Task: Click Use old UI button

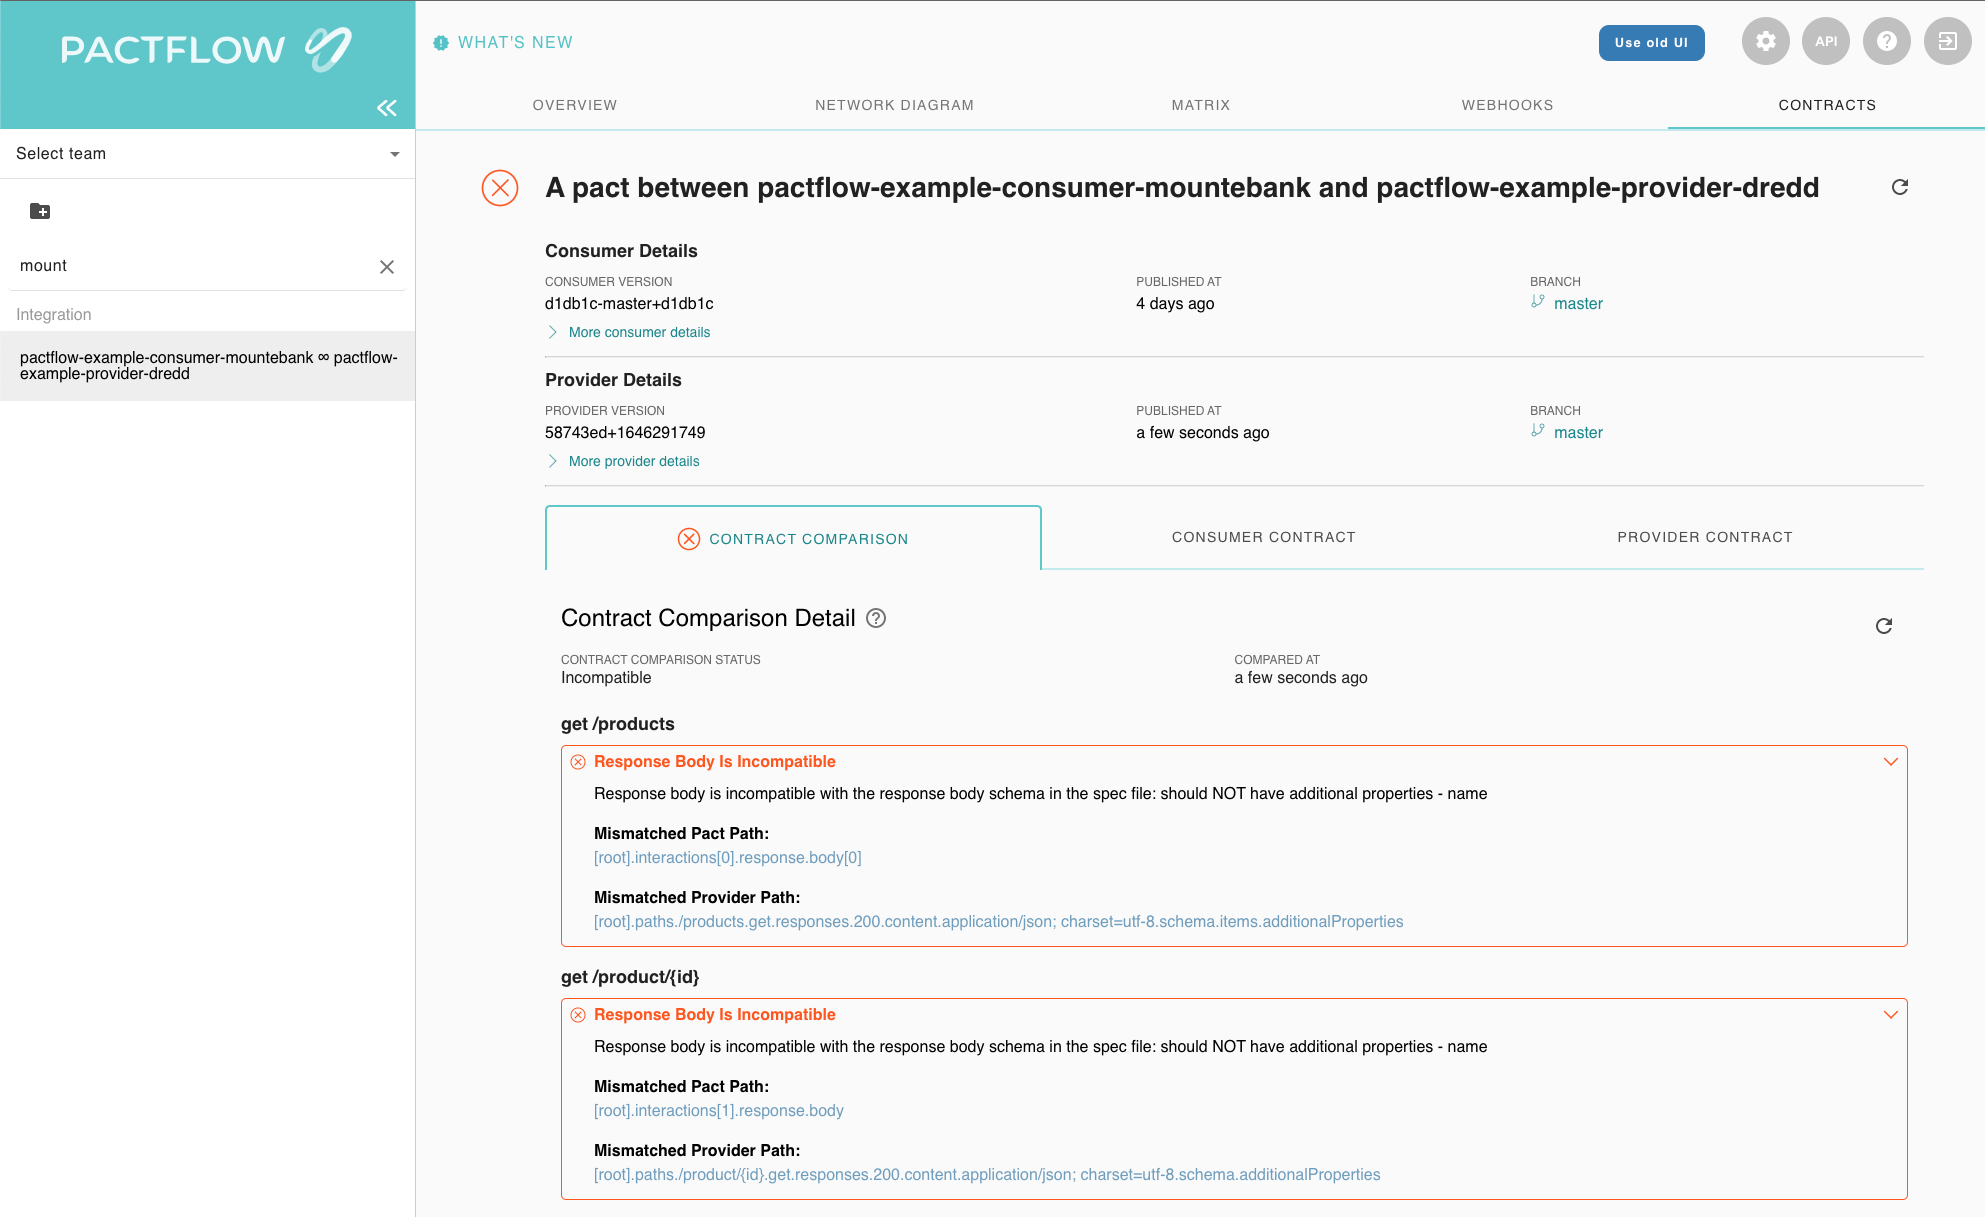Action: point(1650,41)
